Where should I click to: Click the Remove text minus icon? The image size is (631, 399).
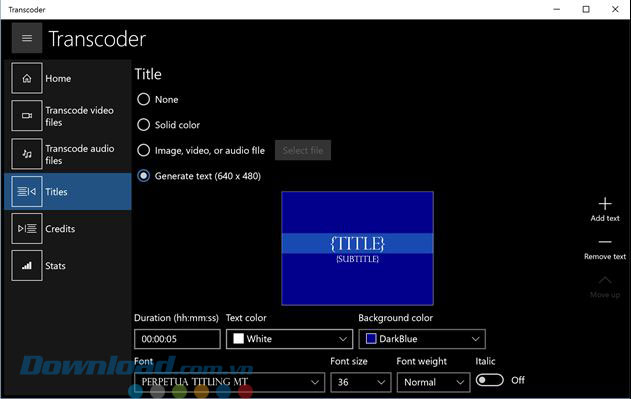click(x=605, y=242)
